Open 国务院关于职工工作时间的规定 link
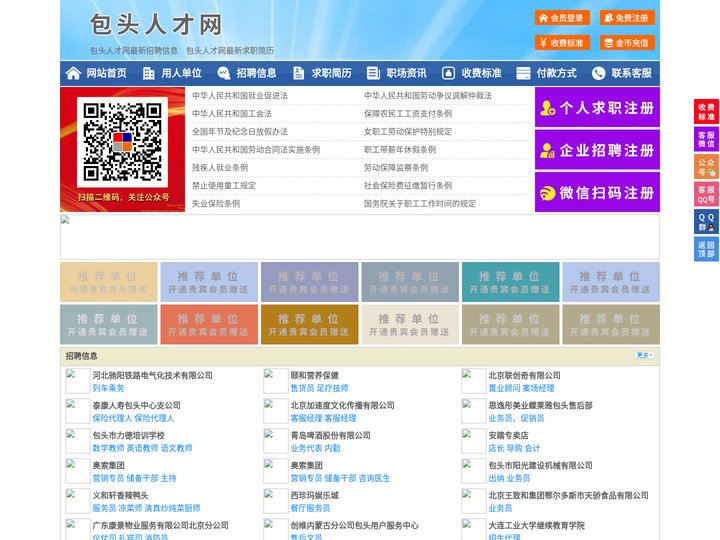The width and height of the screenshot is (720, 540). [420, 203]
